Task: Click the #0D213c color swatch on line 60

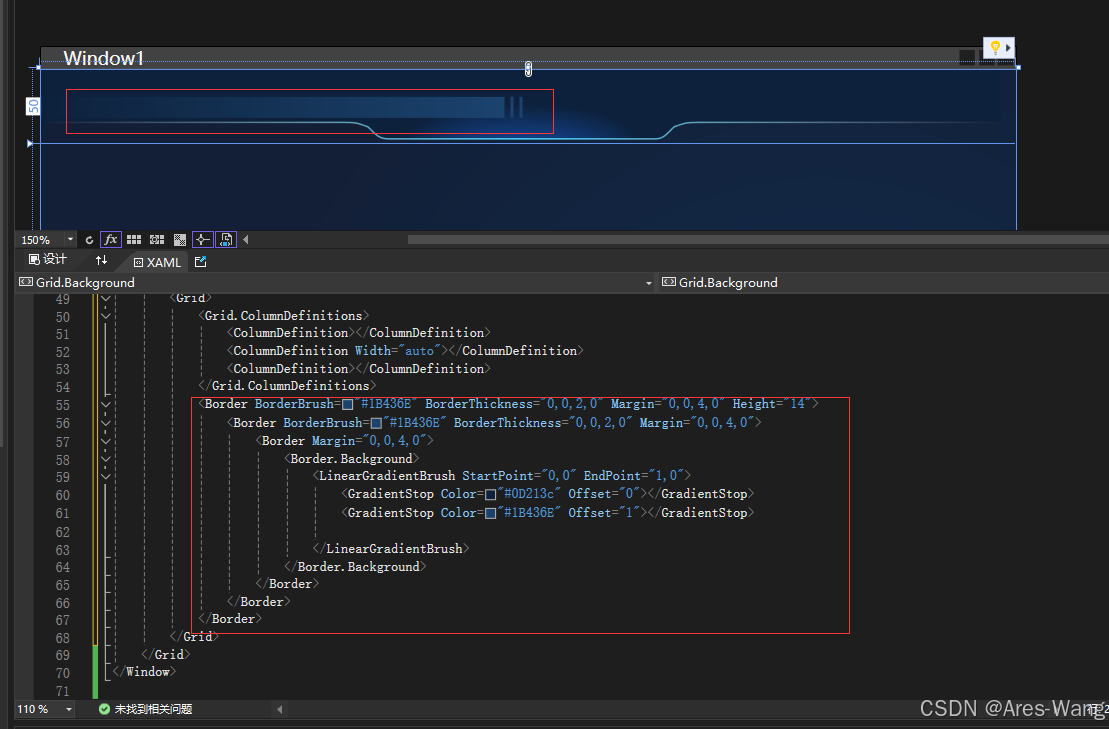Action: 490,495
